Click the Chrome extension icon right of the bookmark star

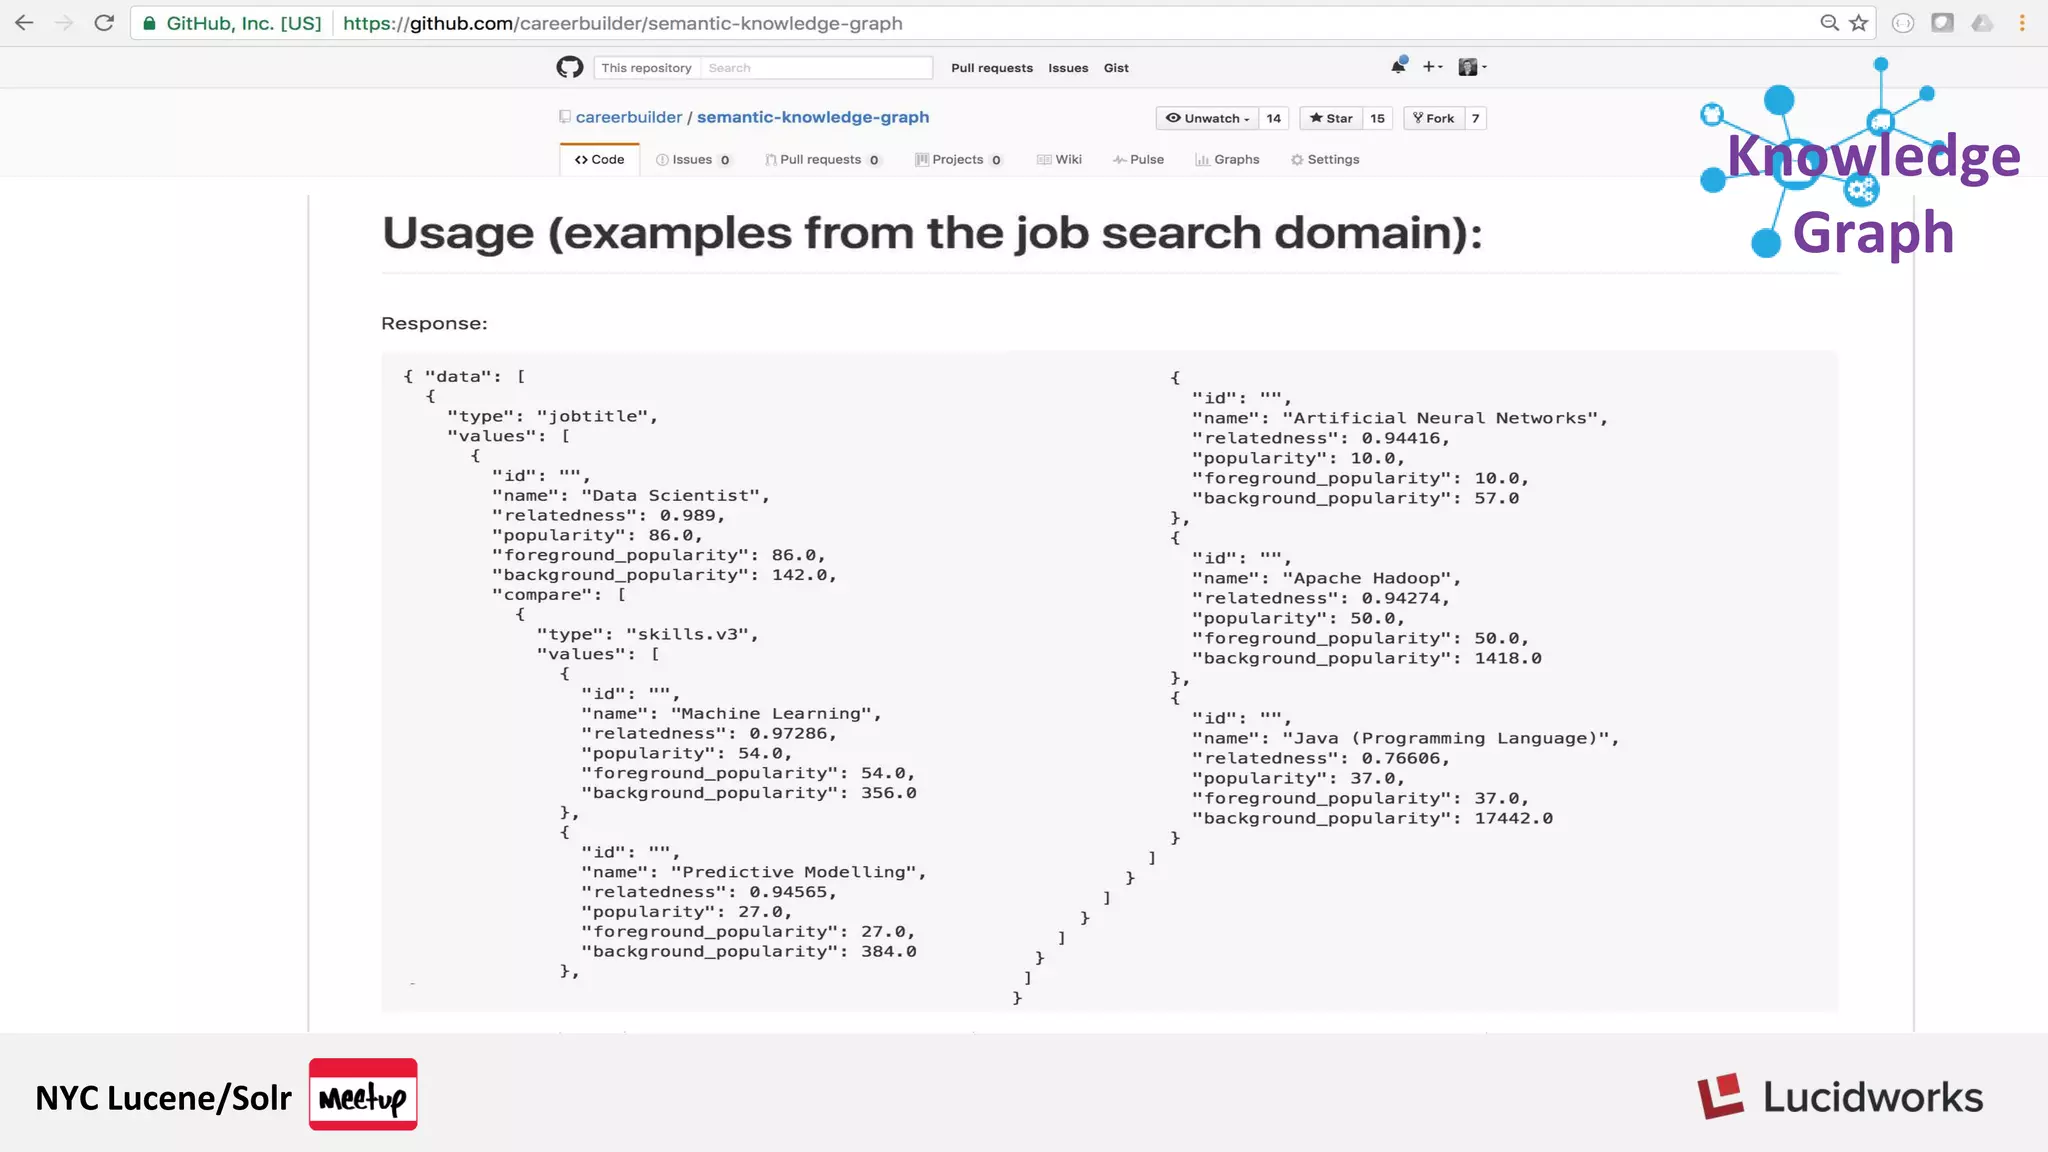pos(1903,23)
